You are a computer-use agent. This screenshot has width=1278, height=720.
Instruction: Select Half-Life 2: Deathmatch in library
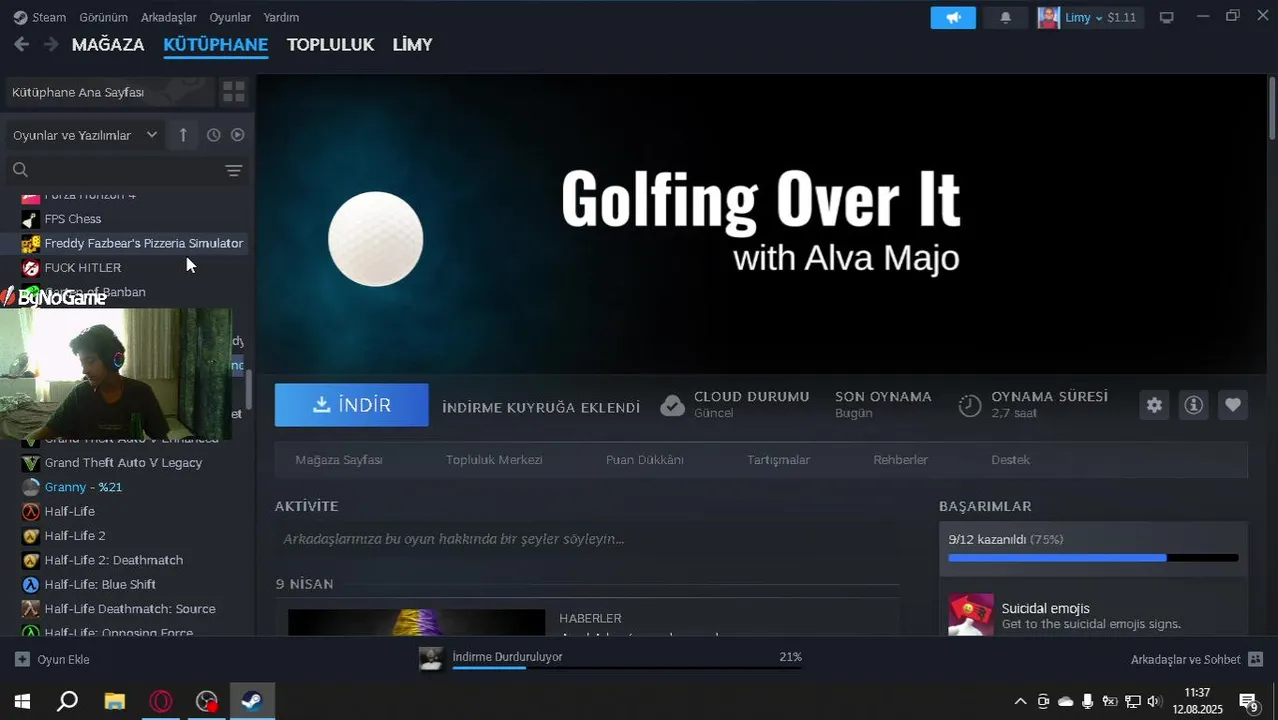113,560
